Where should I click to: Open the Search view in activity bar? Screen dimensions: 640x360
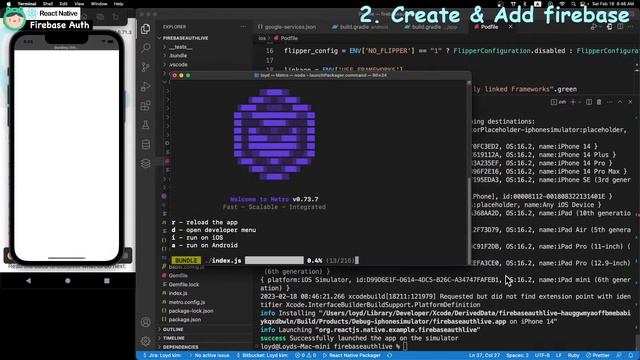tap(145, 48)
